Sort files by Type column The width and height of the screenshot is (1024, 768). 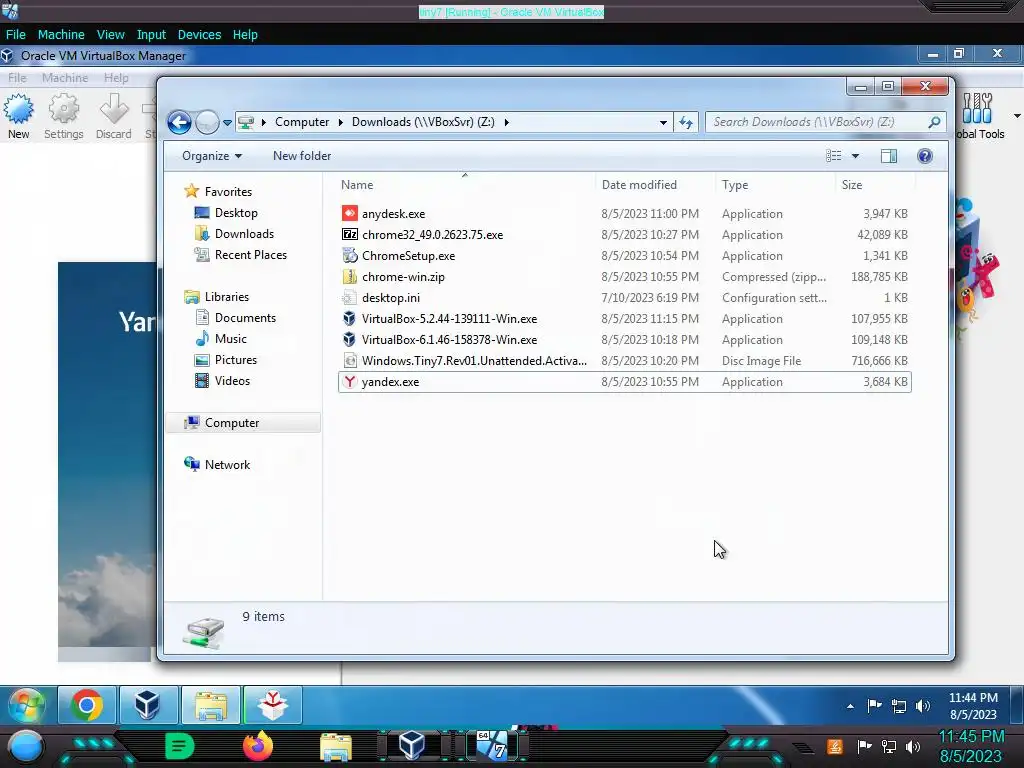click(775, 185)
